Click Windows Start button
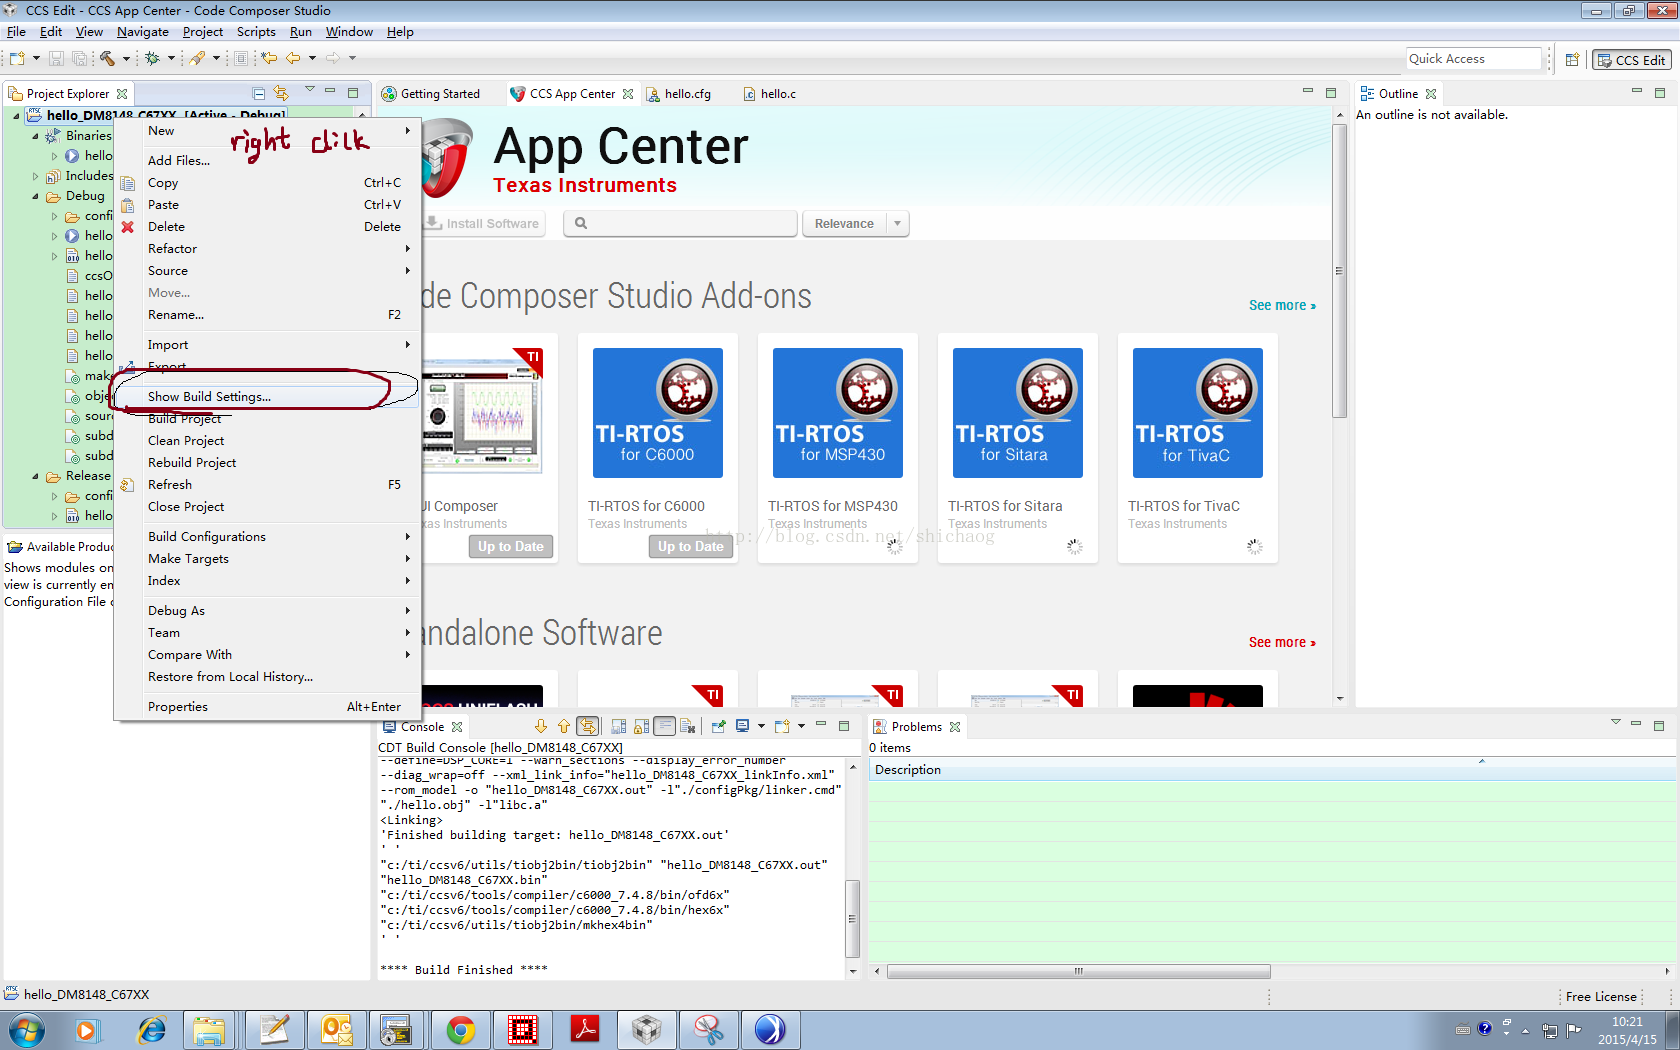Screen dimensions: 1680x1050 point(27,1029)
